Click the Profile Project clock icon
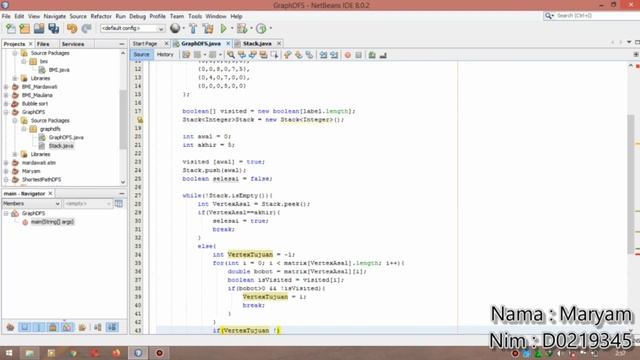The height and width of the screenshot is (360, 640). coord(261,28)
